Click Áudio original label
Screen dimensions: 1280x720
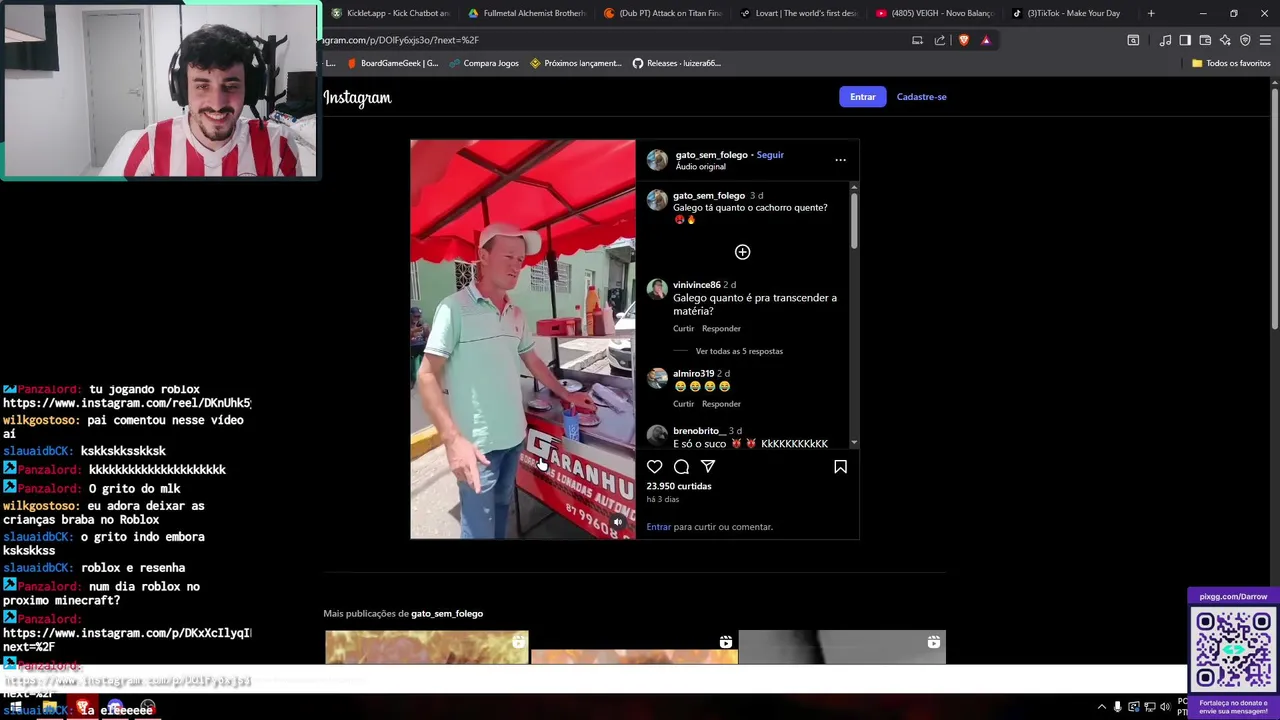(700, 167)
